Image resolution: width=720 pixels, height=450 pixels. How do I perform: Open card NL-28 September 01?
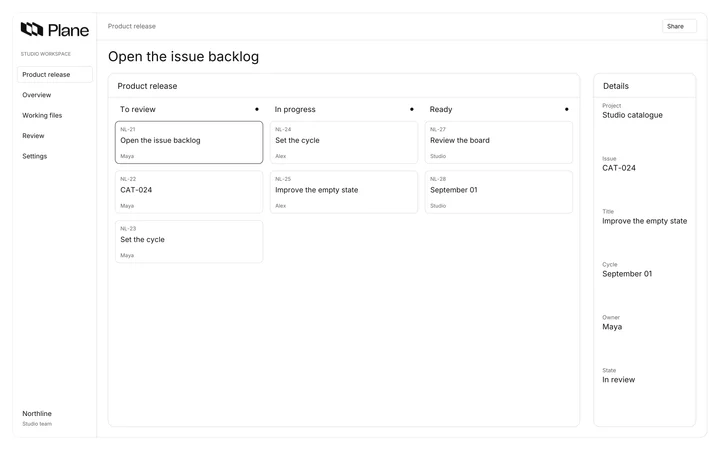coord(499,192)
